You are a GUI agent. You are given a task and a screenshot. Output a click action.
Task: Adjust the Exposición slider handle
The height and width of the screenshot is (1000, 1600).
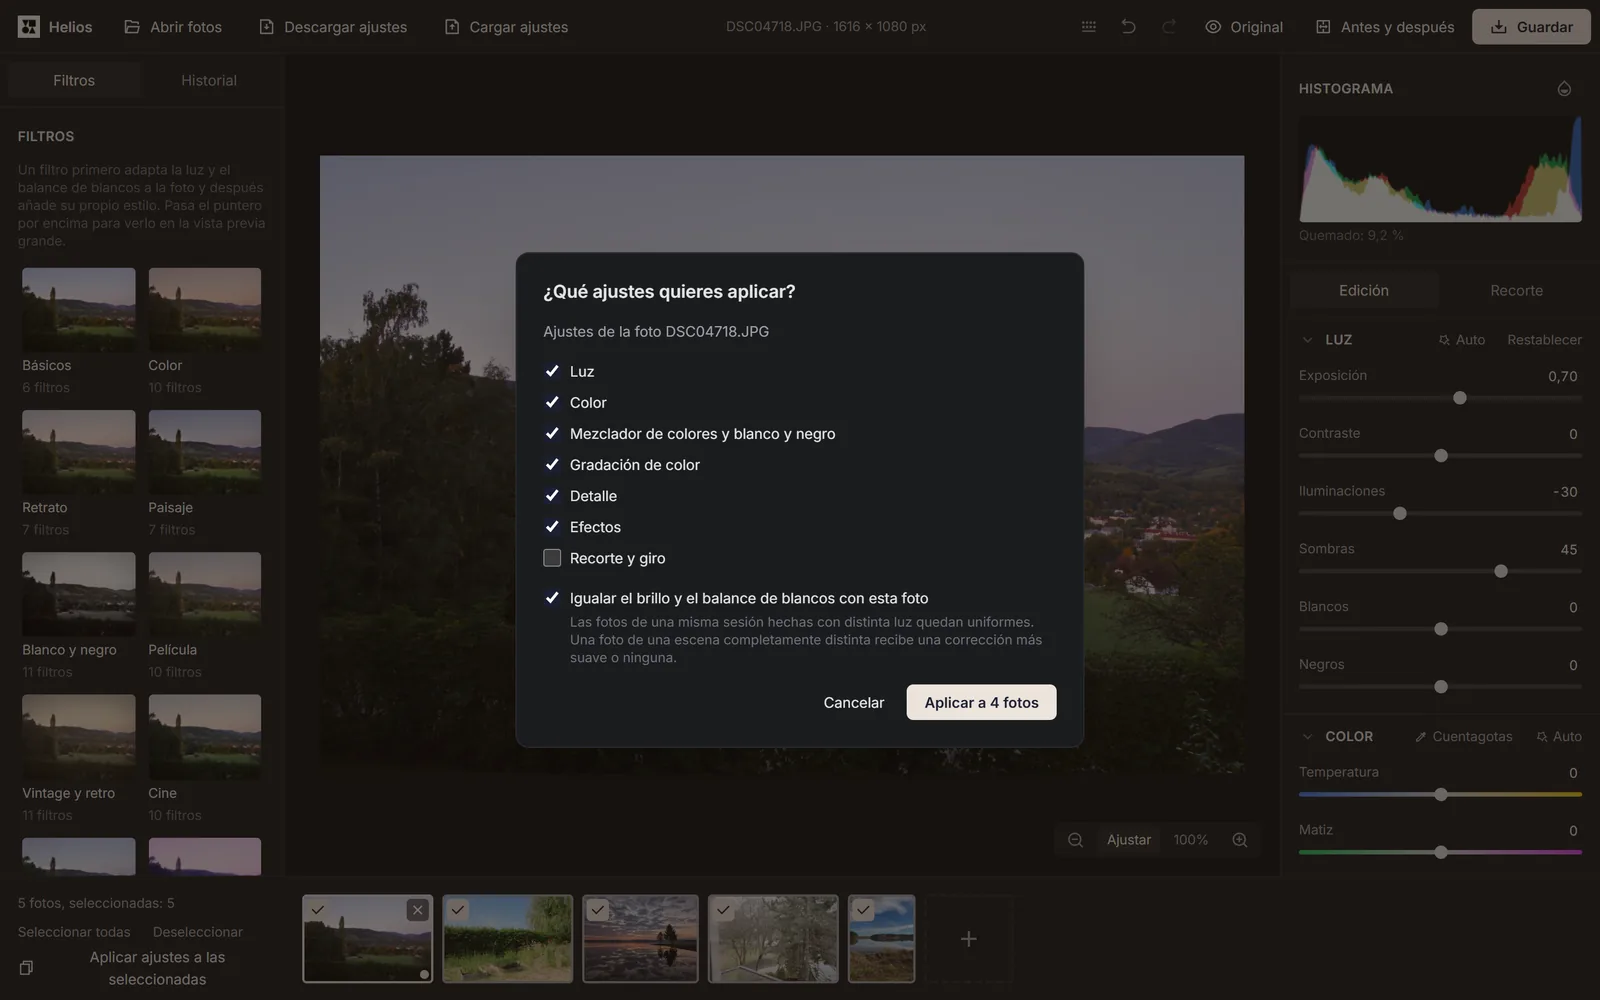click(1460, 398)
